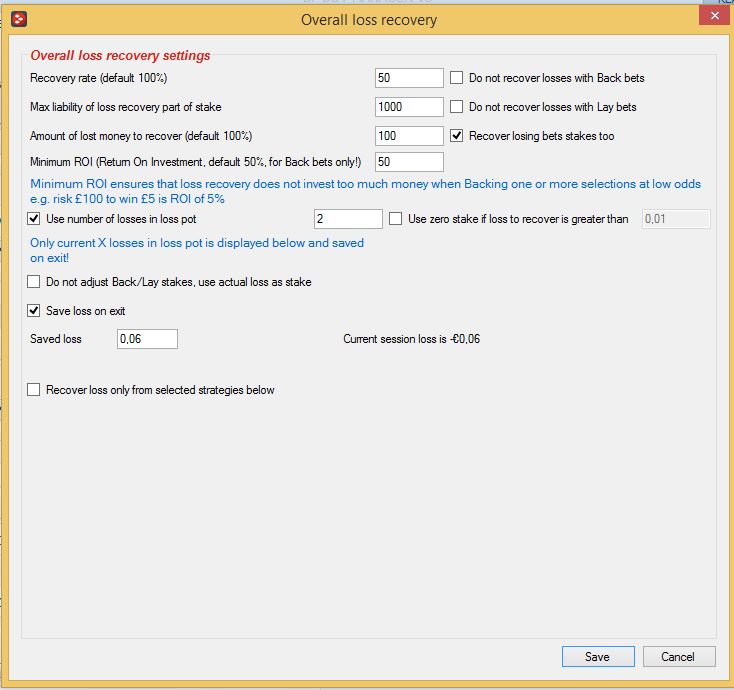Close the Overall loss recovery dialog

(x=714, y=15)
